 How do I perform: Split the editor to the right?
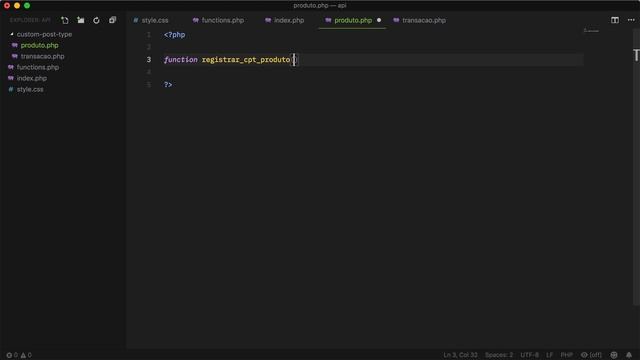point(615,20)
